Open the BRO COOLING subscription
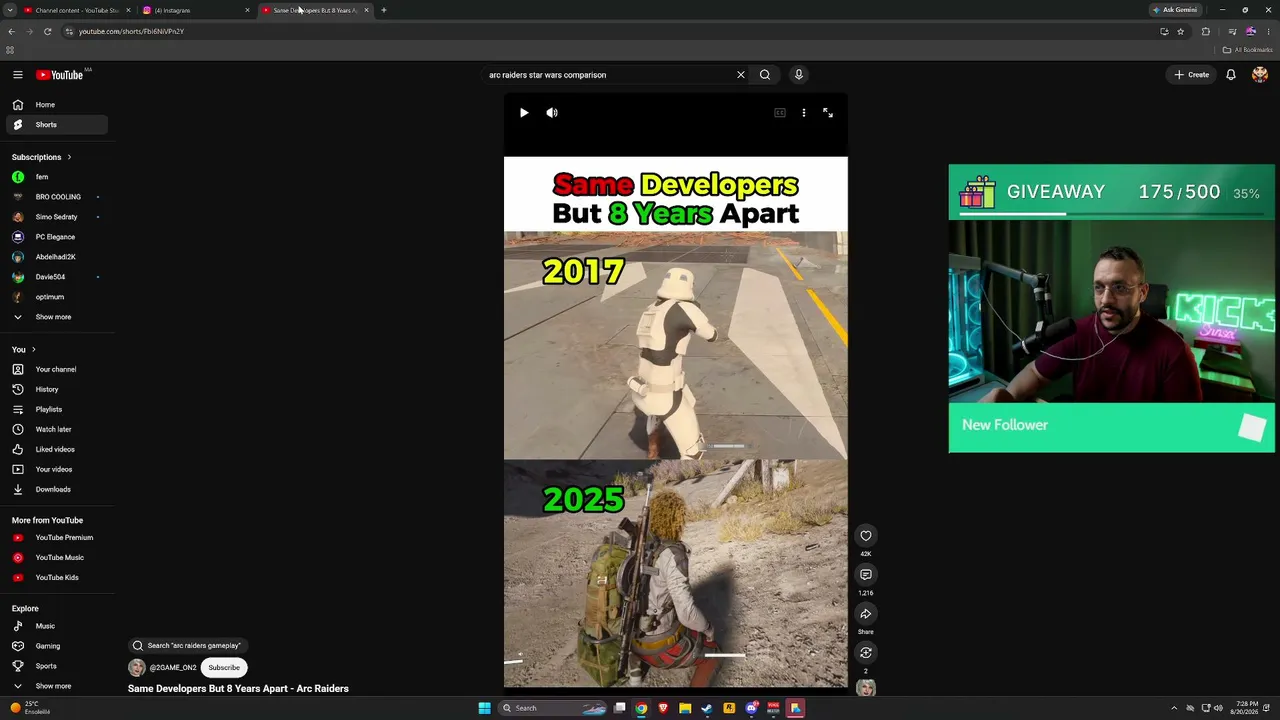Screen dimensions: 1280x720 pyautogui.click(x=57, y=197)
